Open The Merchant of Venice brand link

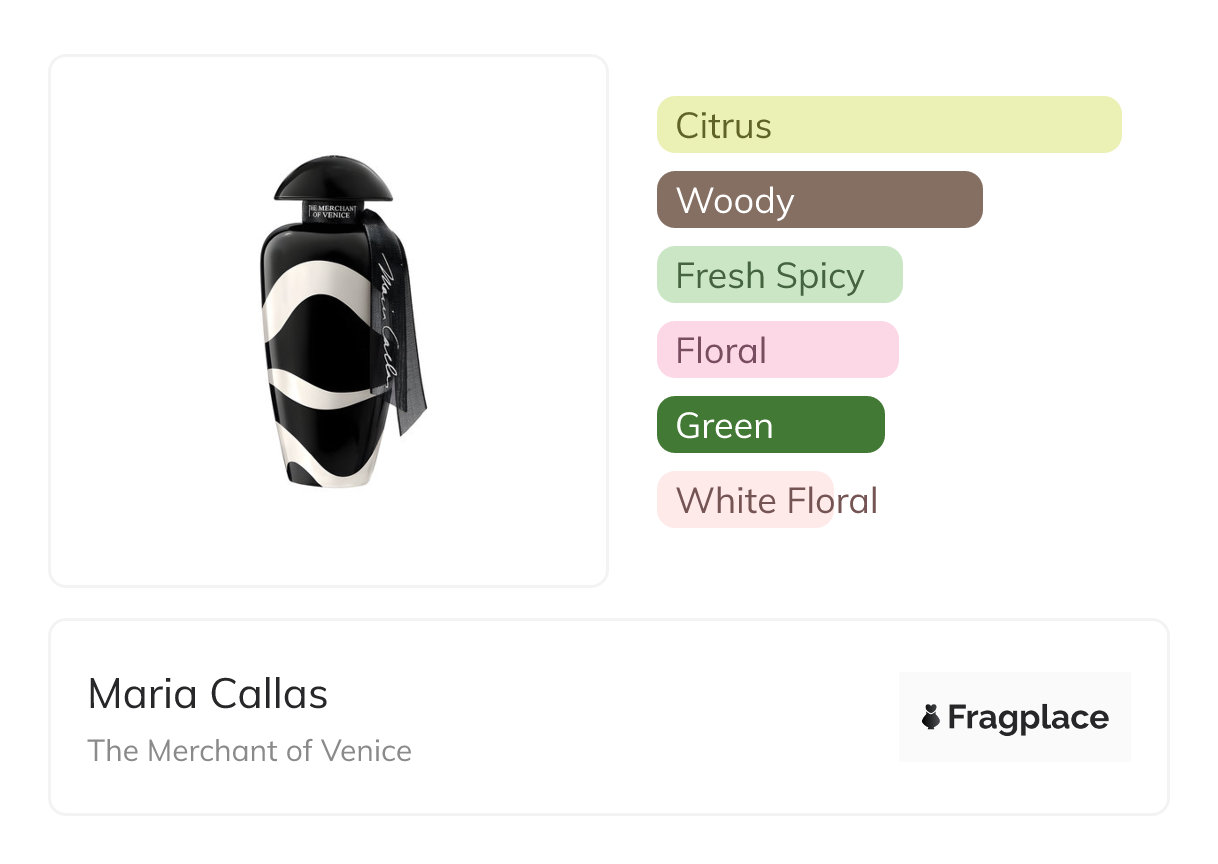249,750
